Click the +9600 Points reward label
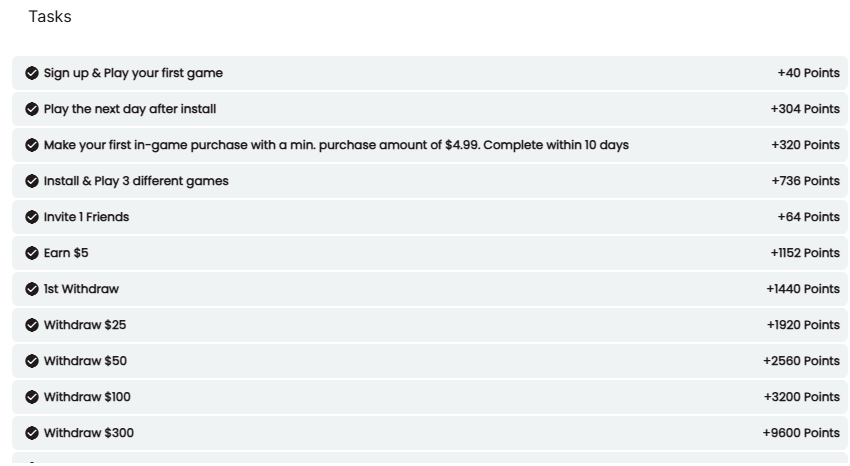 [801, 433]
